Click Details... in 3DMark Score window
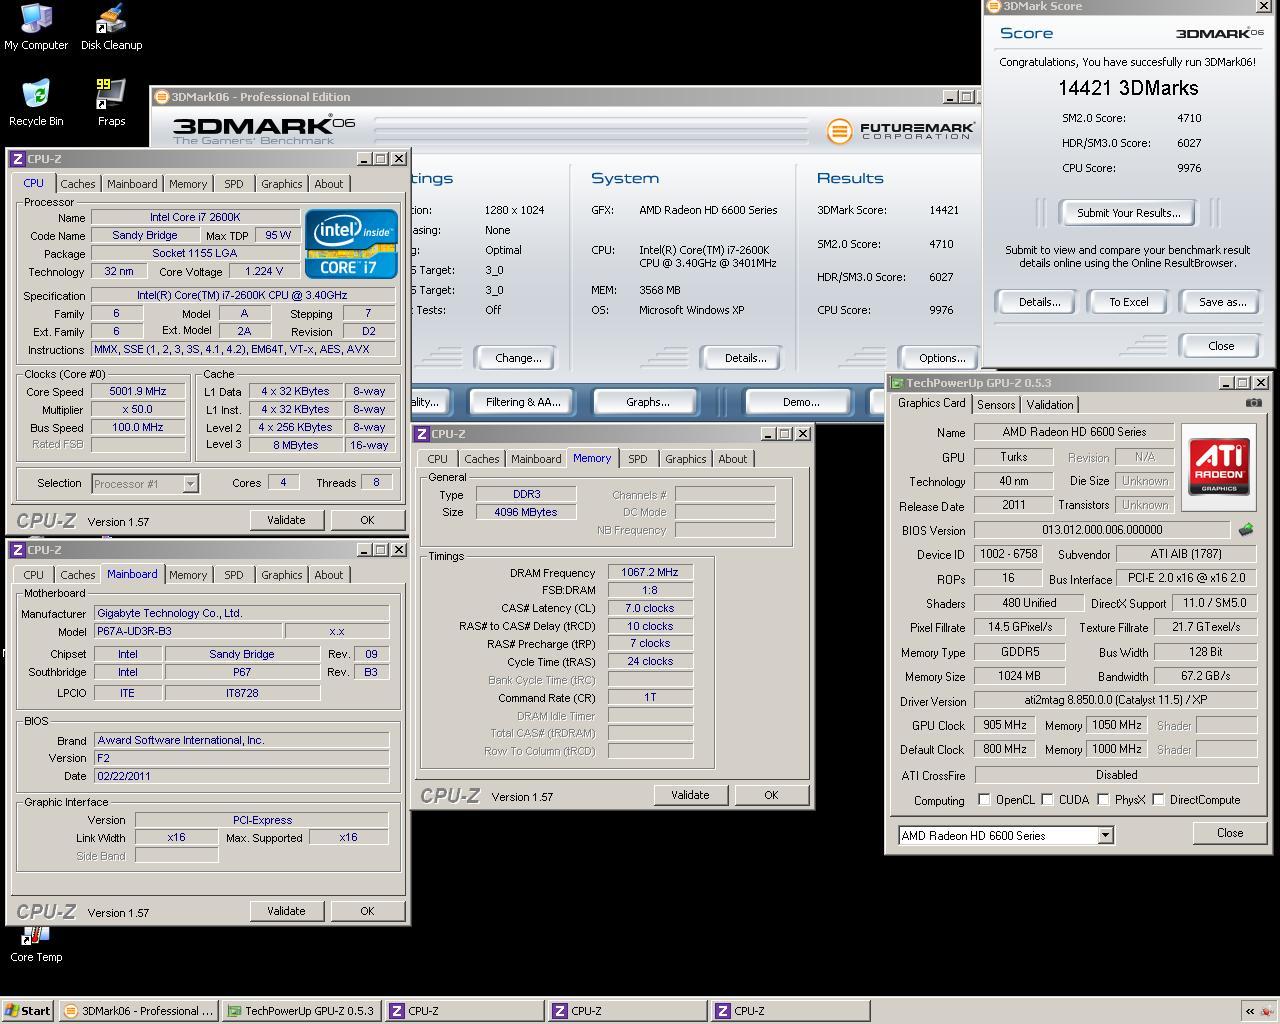 (x=1039, y=302)
